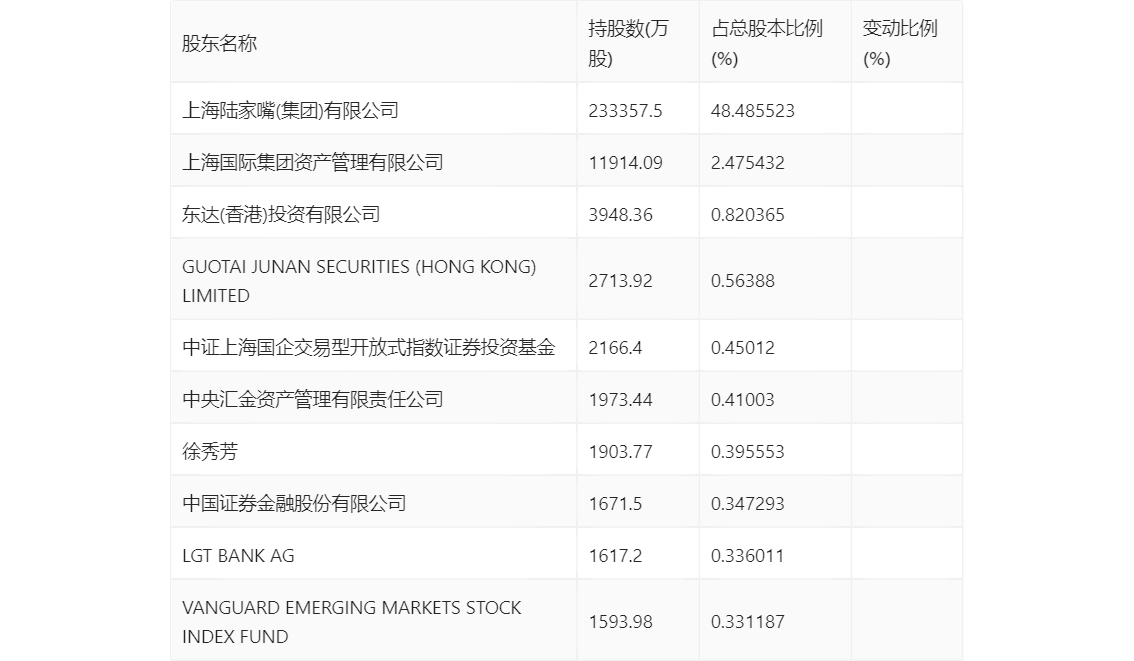Click 中央汇金资产管理有限责任公司 name
Viewport: 1134px width, 661px height.
pyautogui.click(x=312, y=399)
